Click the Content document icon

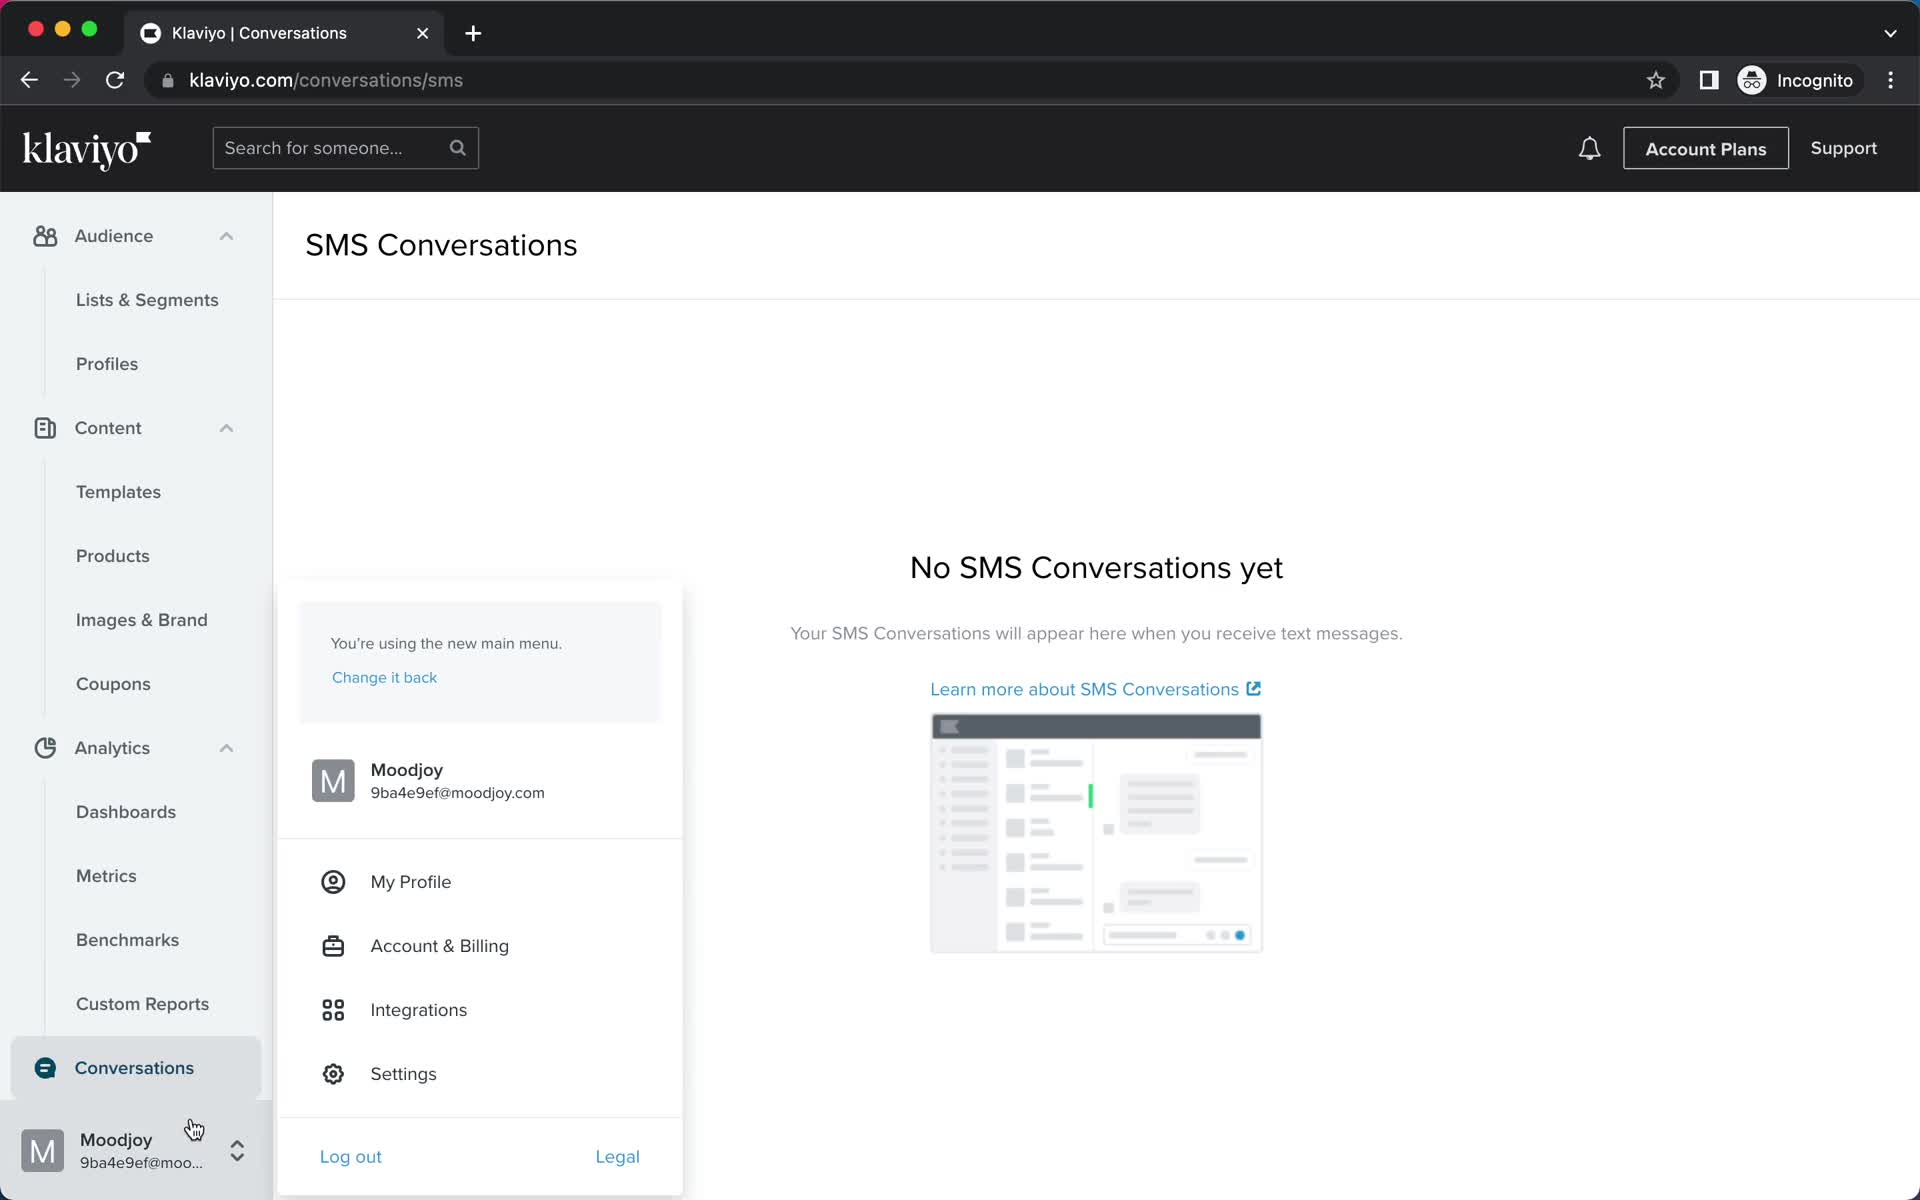pos(45,428)
